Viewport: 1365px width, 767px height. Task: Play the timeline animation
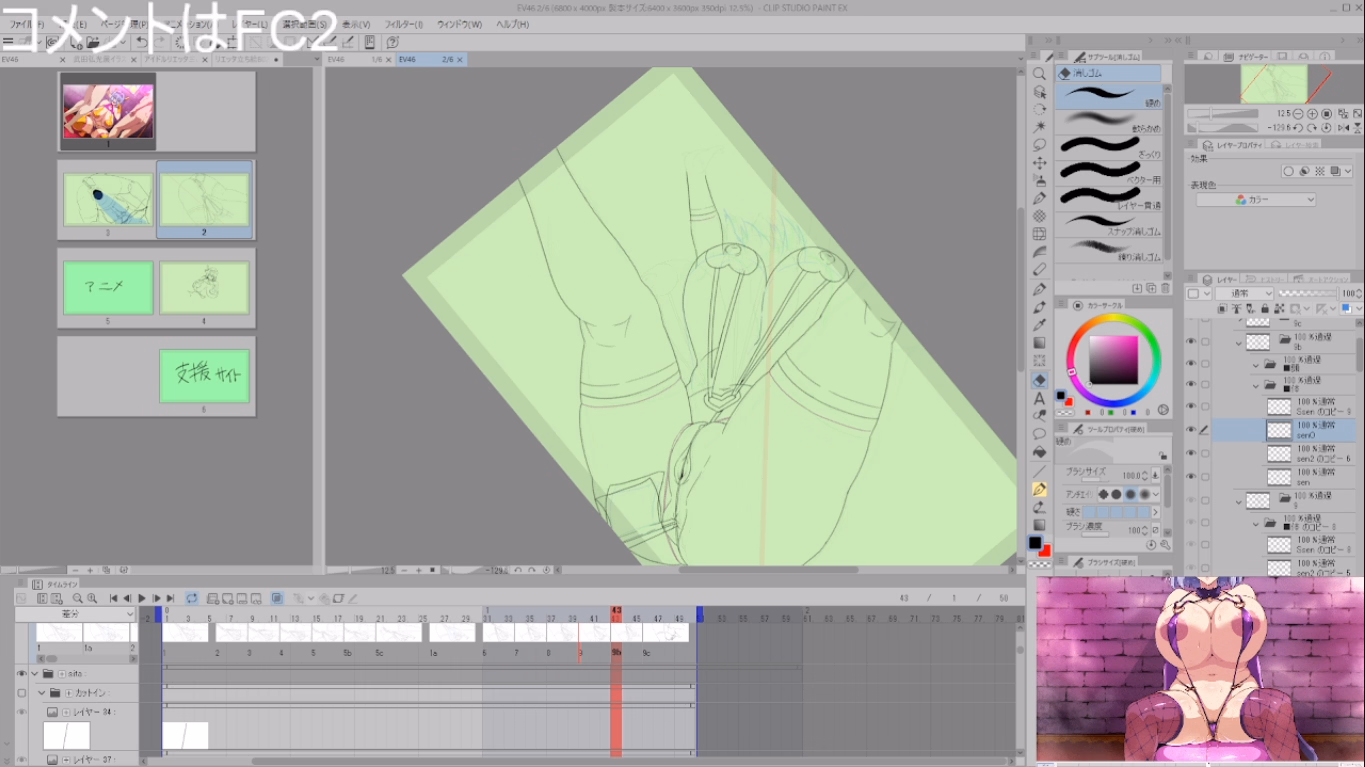(x=142, y=598)
